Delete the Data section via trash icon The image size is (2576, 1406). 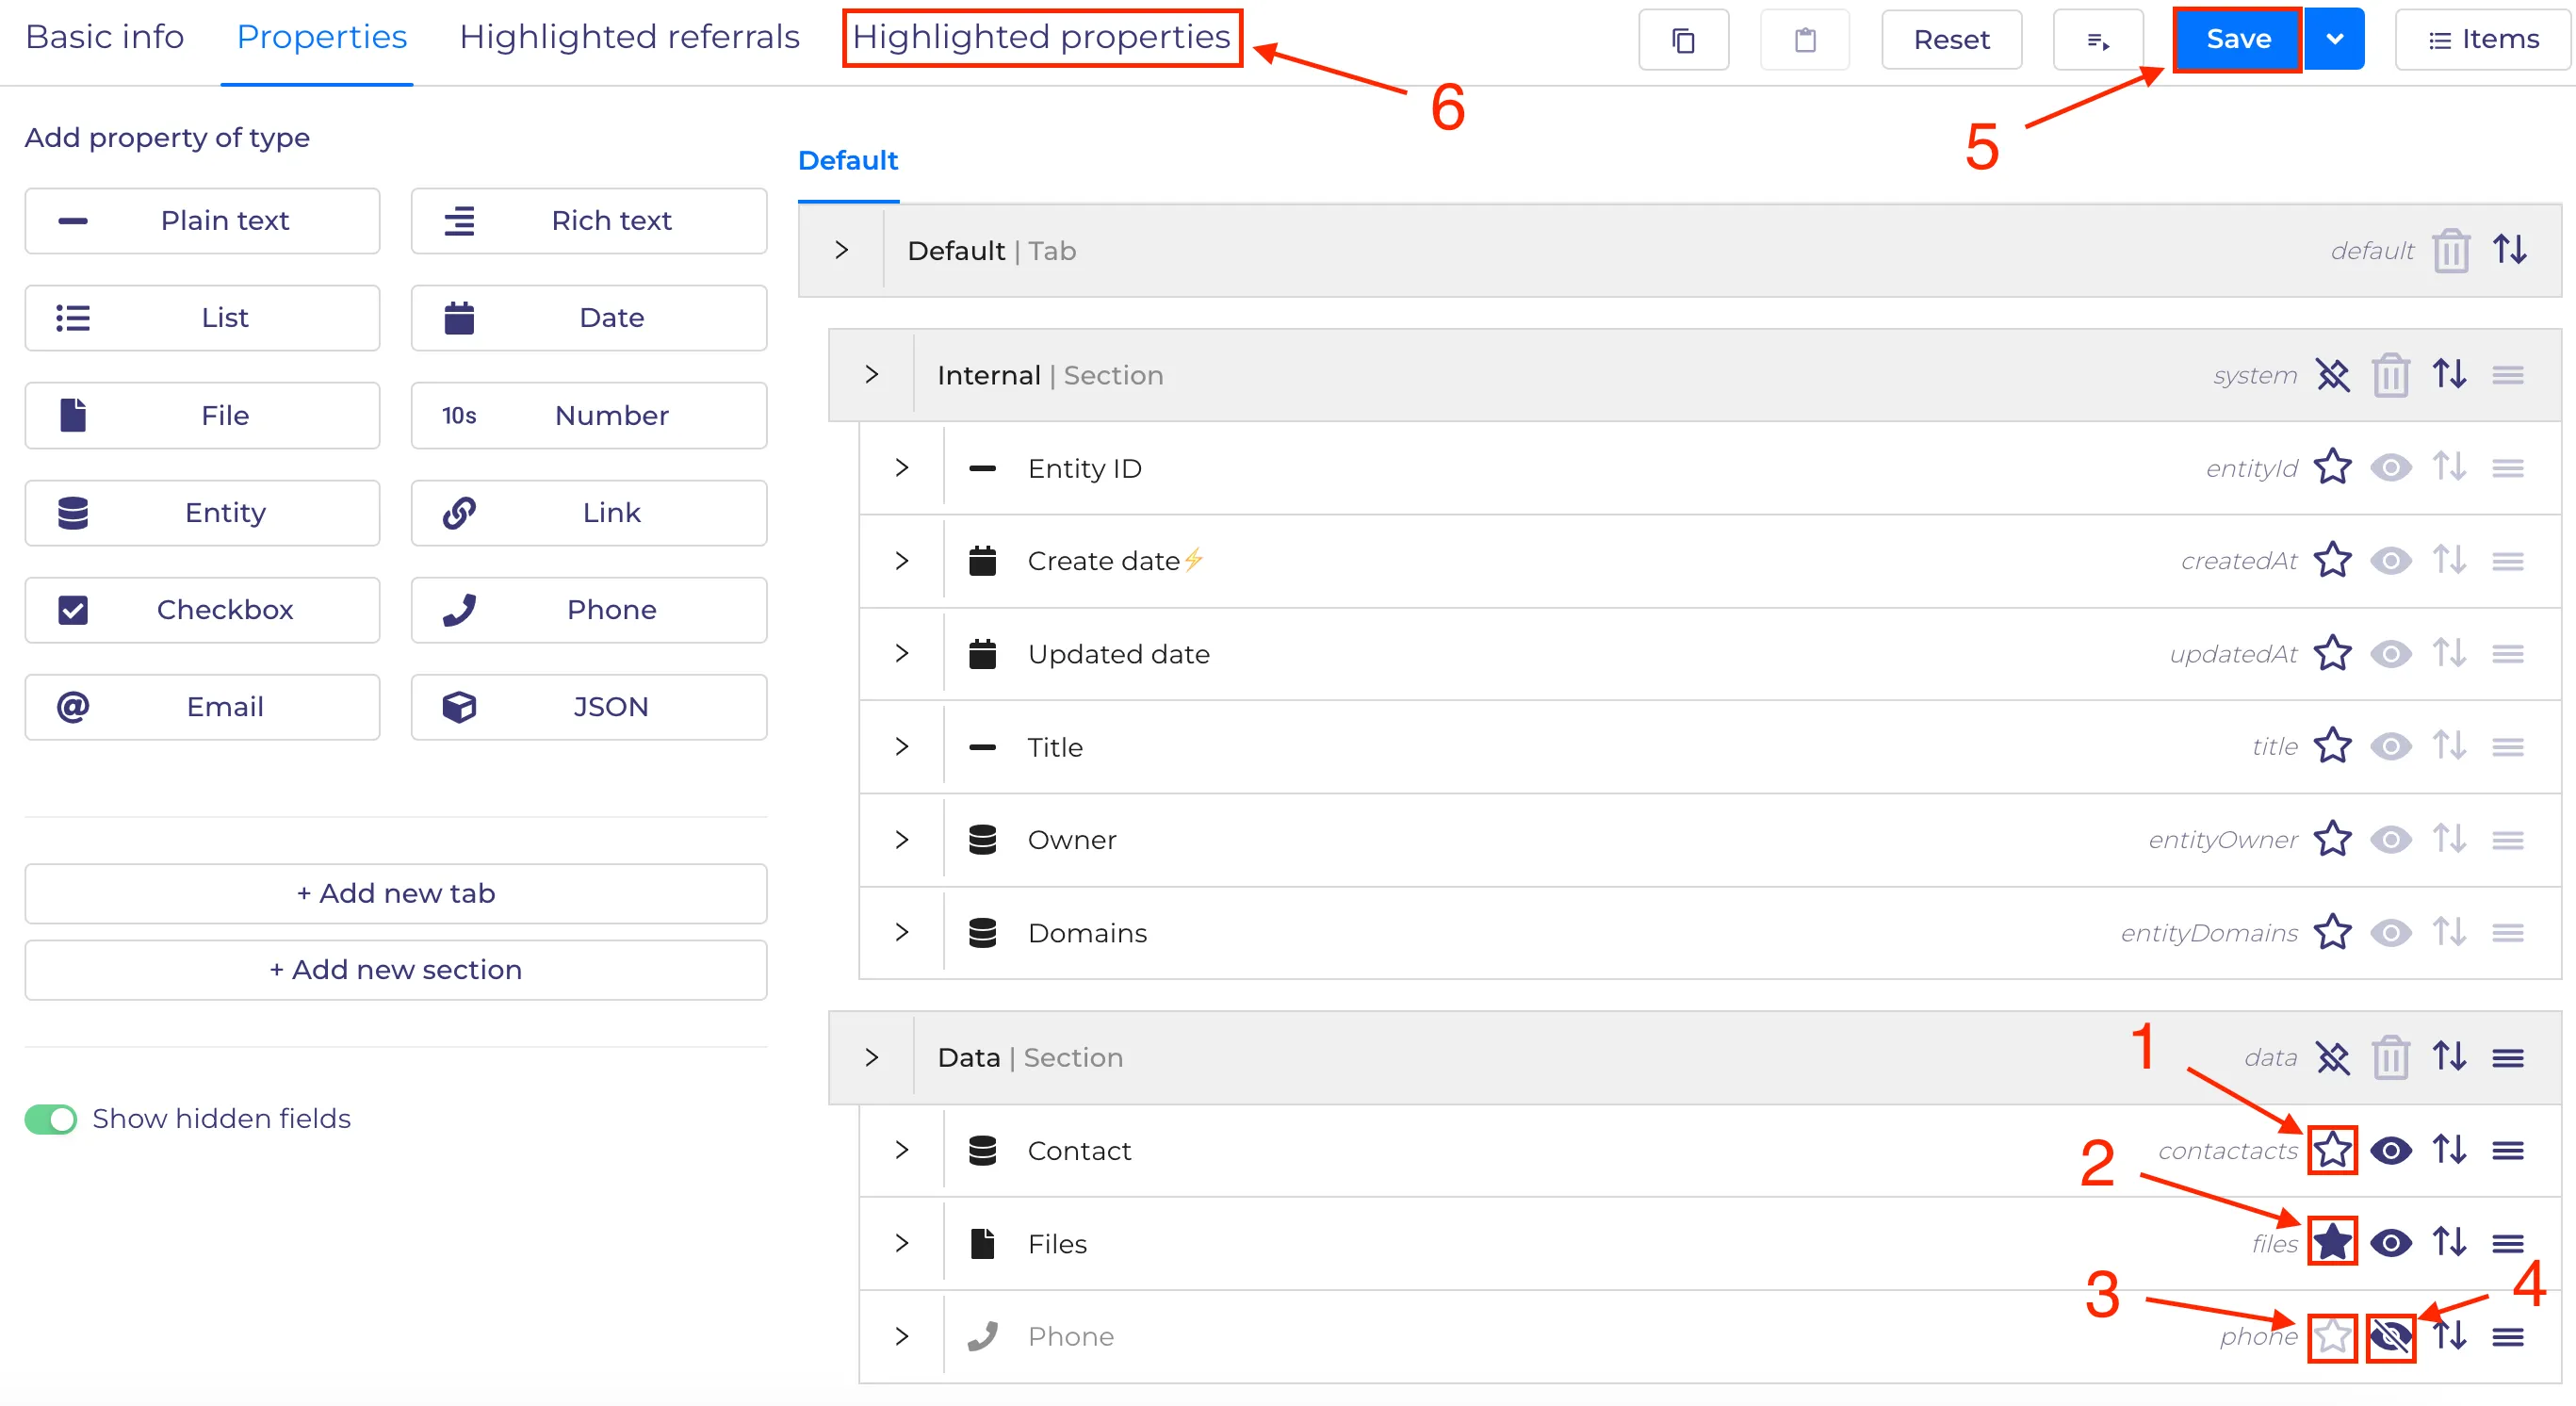[2391, 1058]
